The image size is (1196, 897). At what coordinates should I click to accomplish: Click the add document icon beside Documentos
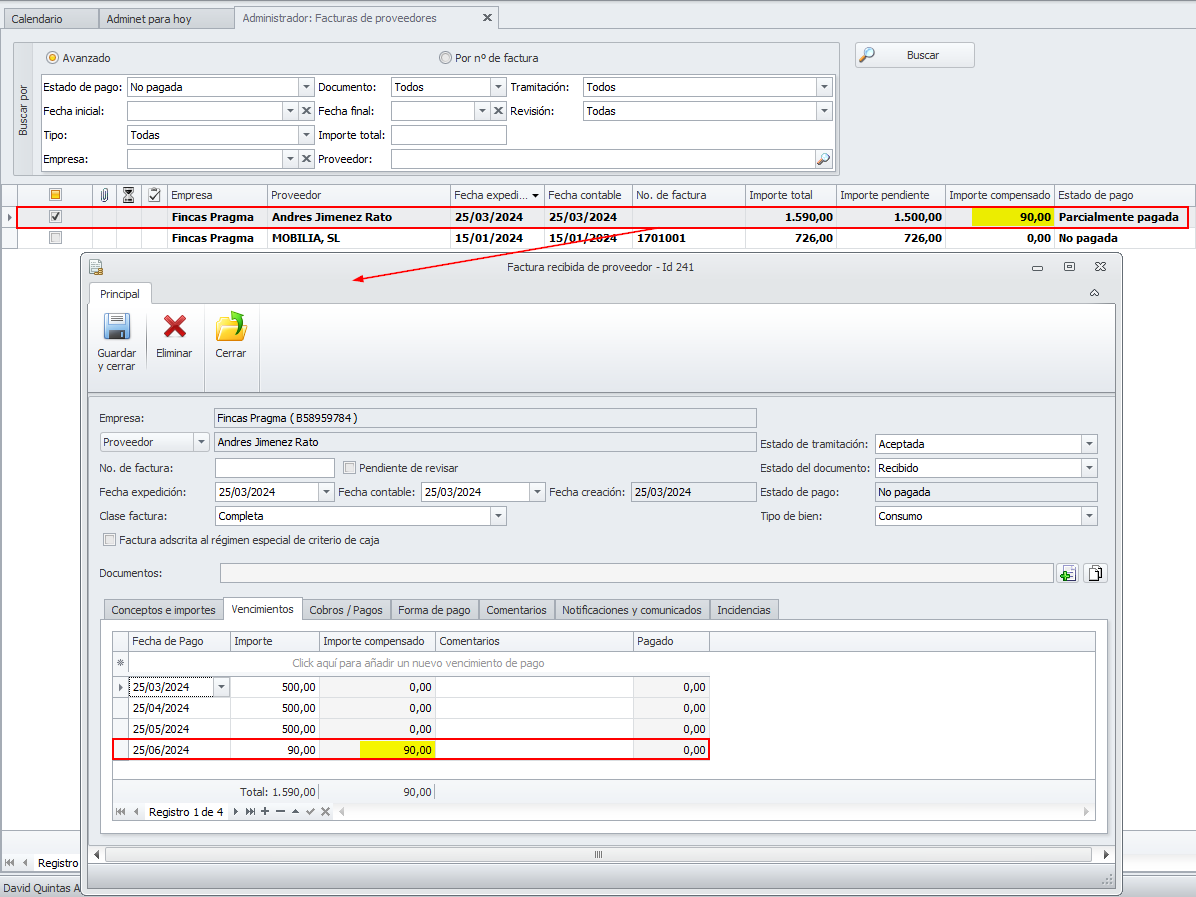[x=1068, y=573]
